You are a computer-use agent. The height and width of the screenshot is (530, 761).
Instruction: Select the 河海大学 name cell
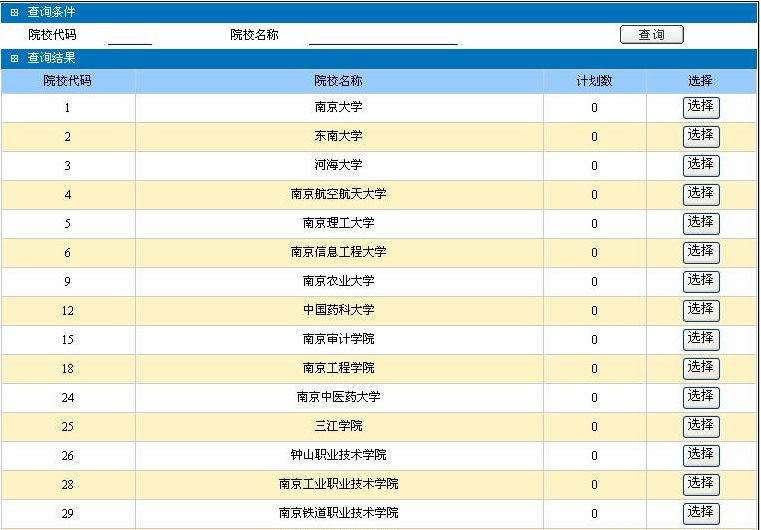coord(339,166)
